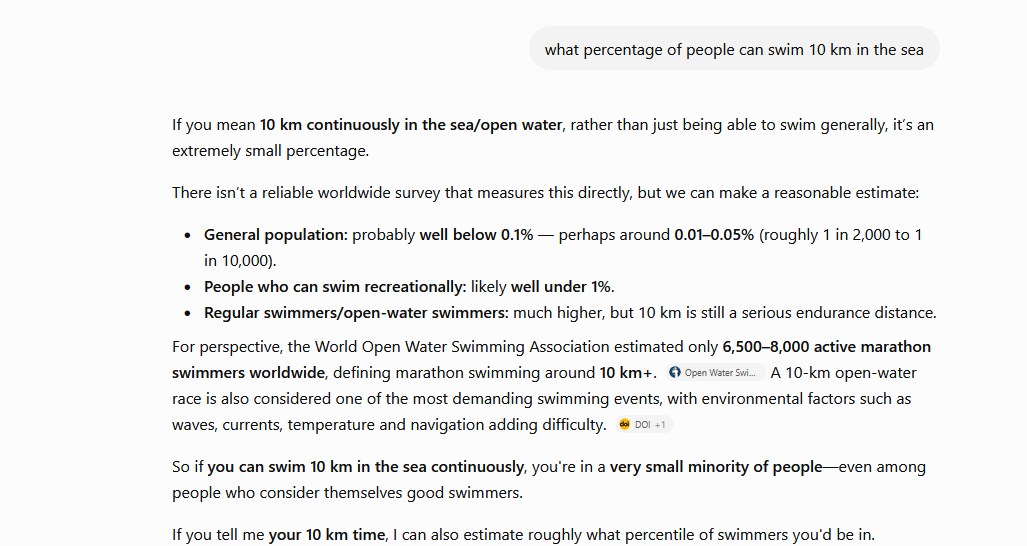Click the bold 'well below 0.1%' phrase
This screenshot has width=1027, height=546.
(x=476, y=235)
